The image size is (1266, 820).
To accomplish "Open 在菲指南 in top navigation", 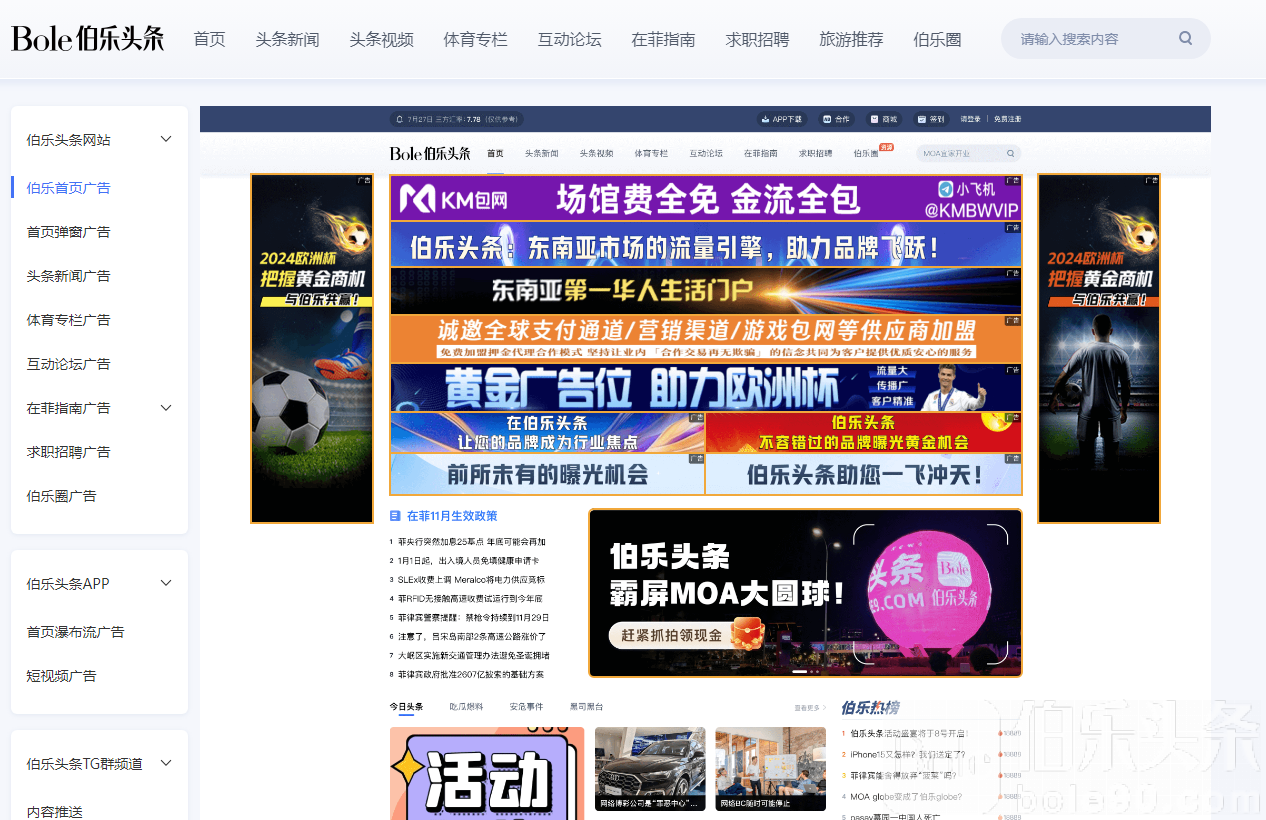I will click(663, 39).
